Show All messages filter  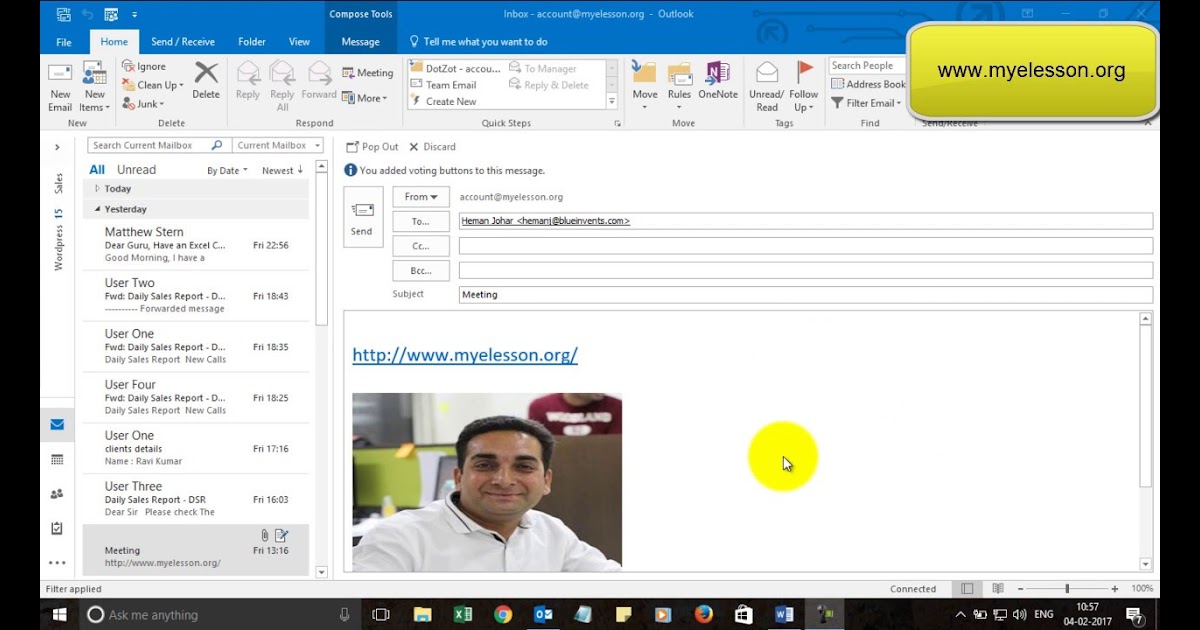pyautogui.click(x=97, y=170)
